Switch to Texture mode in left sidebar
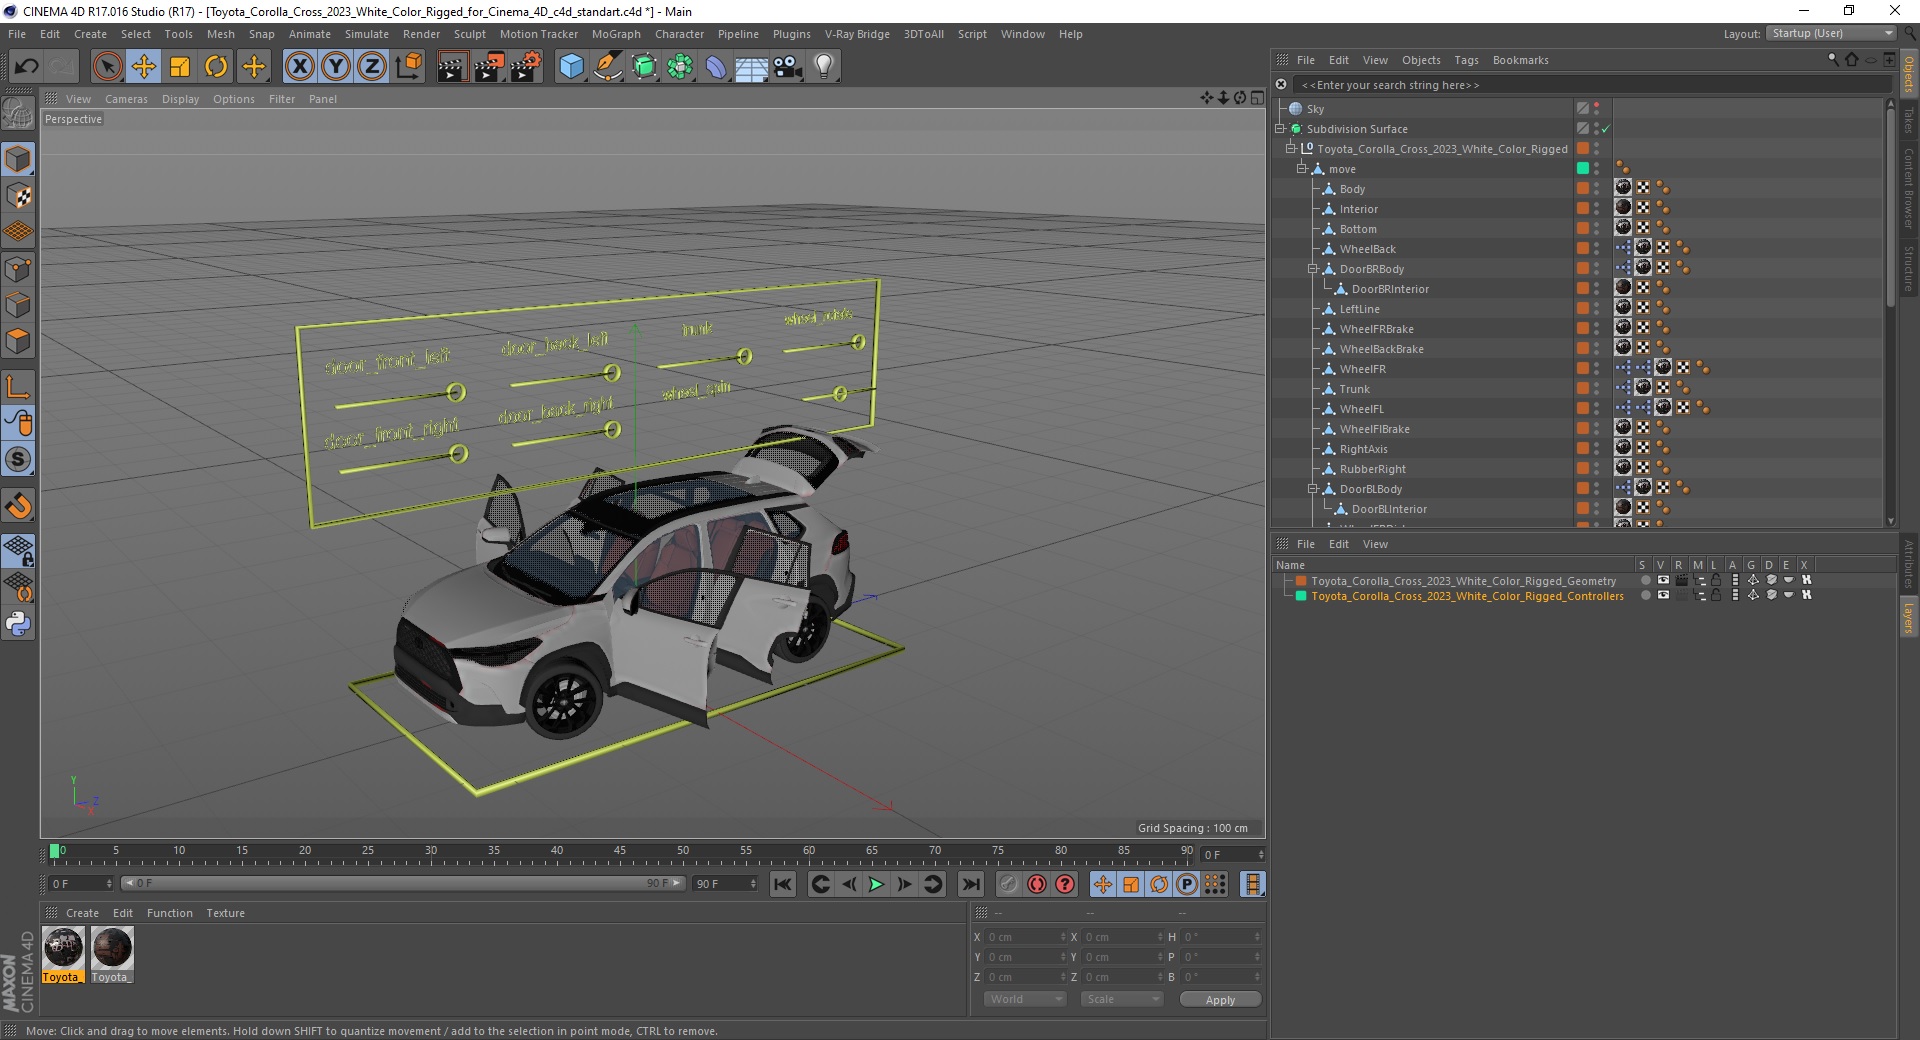 coord(18,196)
